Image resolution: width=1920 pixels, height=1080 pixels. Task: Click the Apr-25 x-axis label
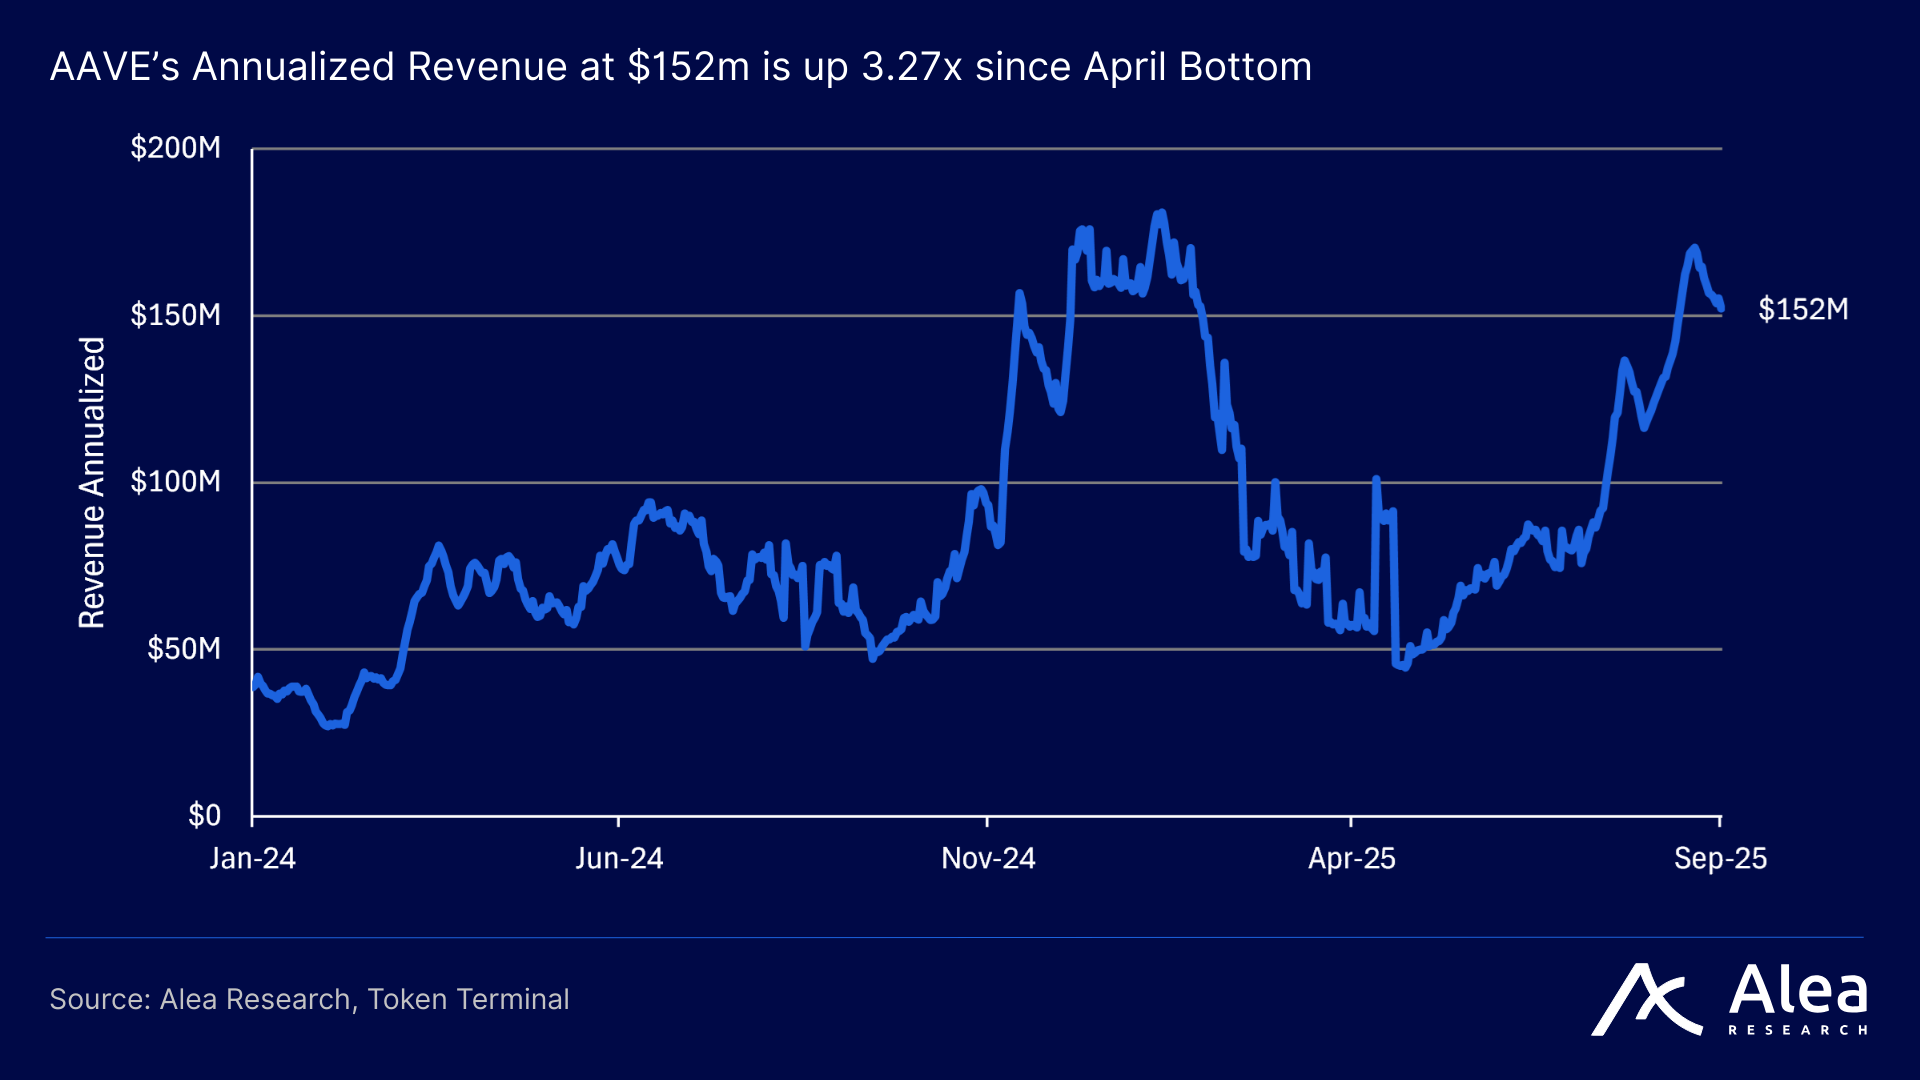[1352, 859]
